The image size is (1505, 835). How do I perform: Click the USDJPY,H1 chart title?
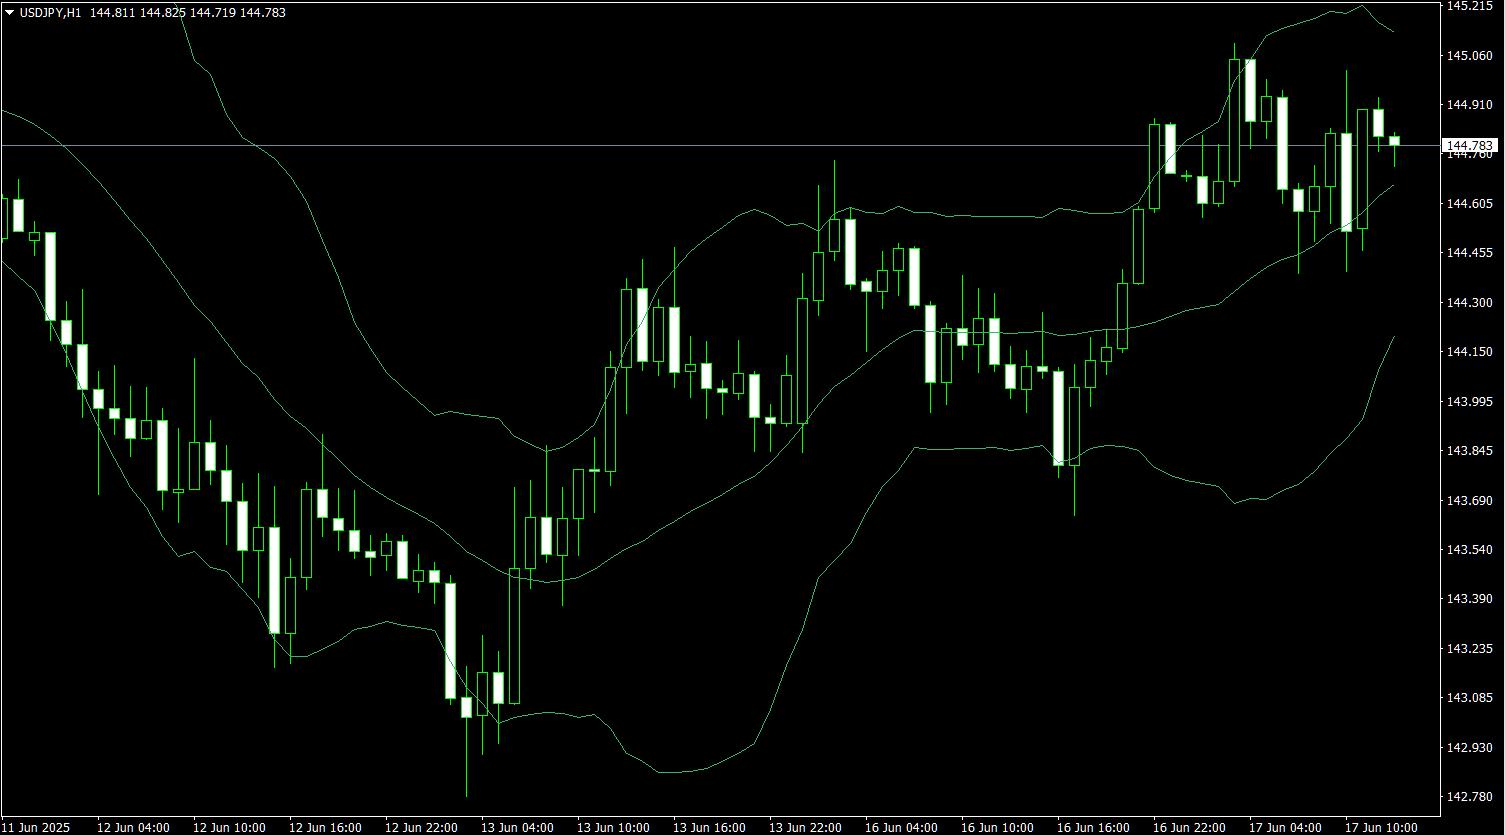click(x=50, y=13)
